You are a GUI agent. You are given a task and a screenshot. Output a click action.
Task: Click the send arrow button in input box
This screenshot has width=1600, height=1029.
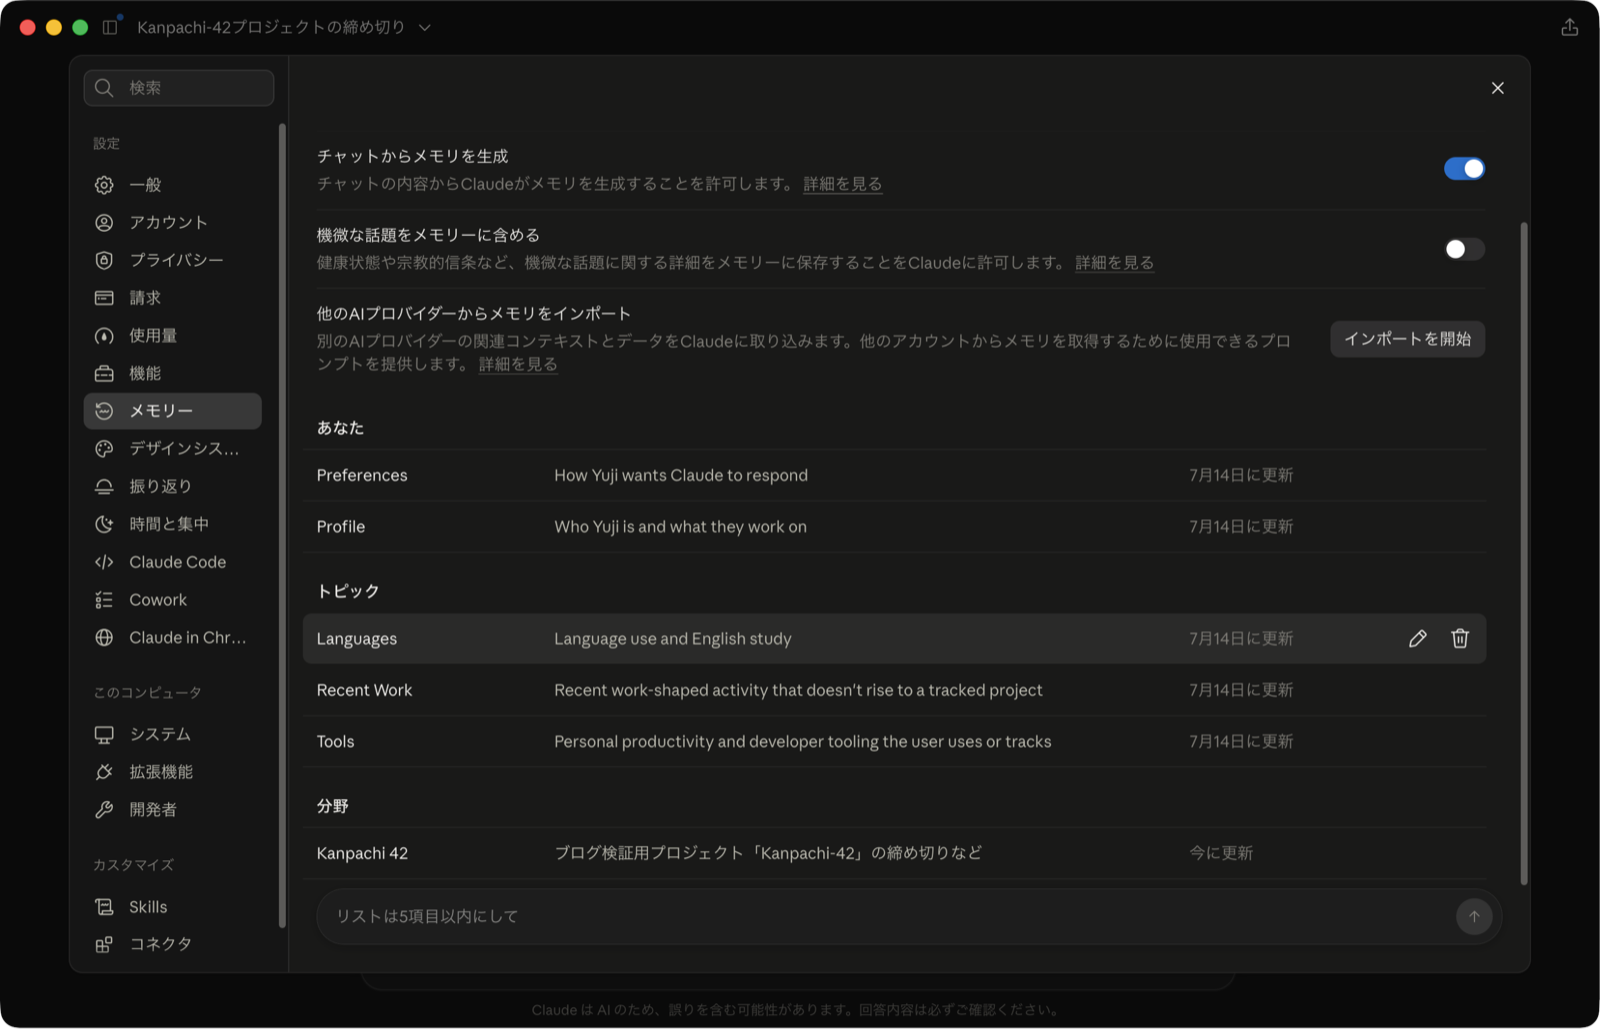click(1474, 916)
